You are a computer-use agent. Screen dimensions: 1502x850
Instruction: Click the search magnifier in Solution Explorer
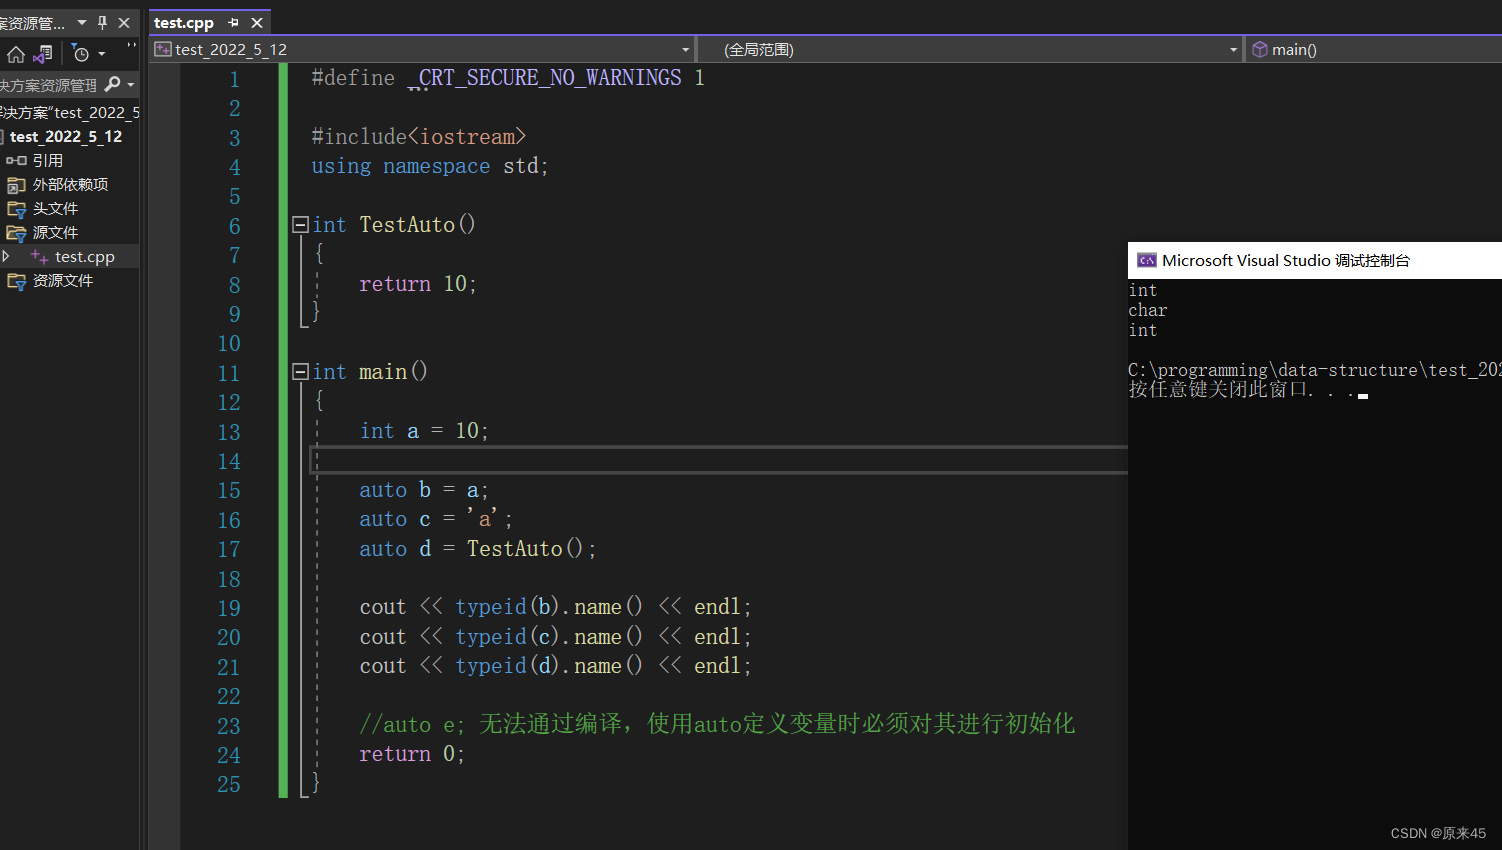pos(113,83)
